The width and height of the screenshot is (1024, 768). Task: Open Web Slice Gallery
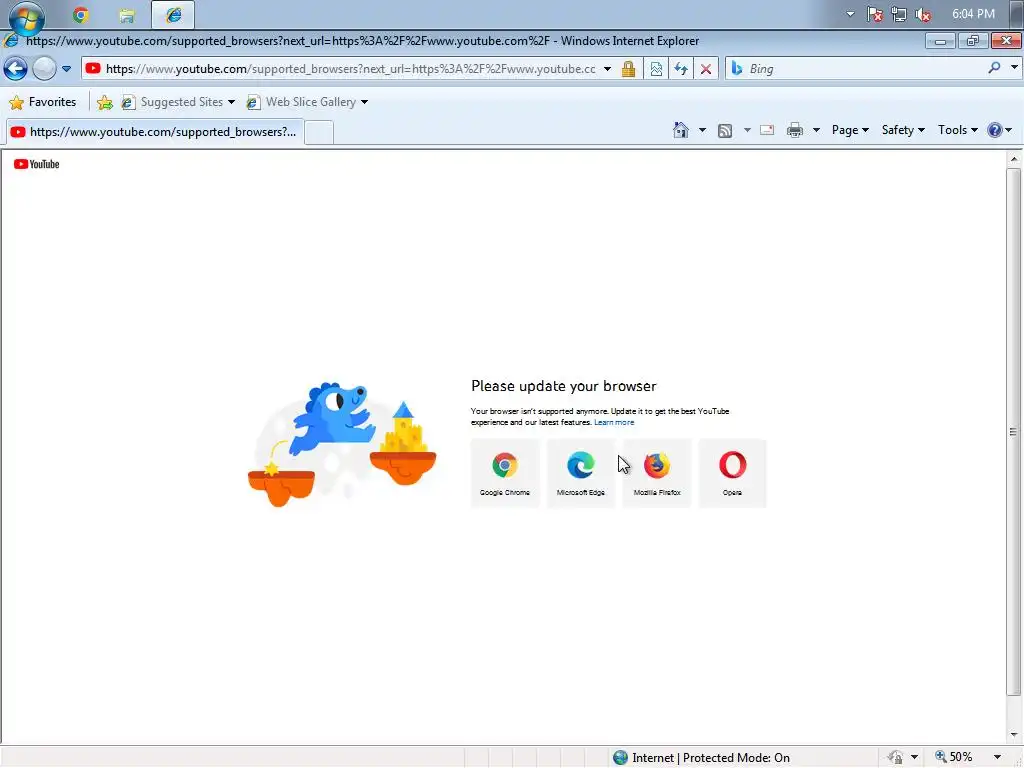point(307,102)
